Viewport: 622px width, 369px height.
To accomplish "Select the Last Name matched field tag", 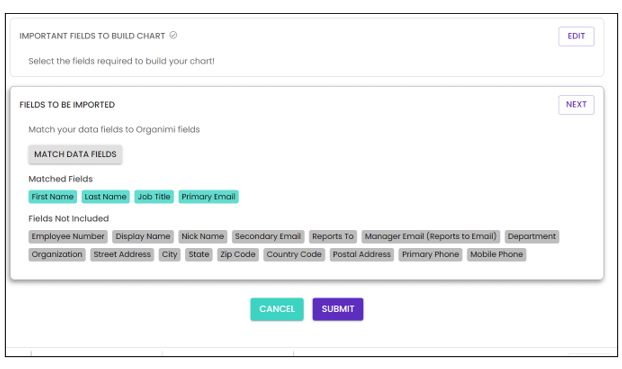I will tap(106, 197).
